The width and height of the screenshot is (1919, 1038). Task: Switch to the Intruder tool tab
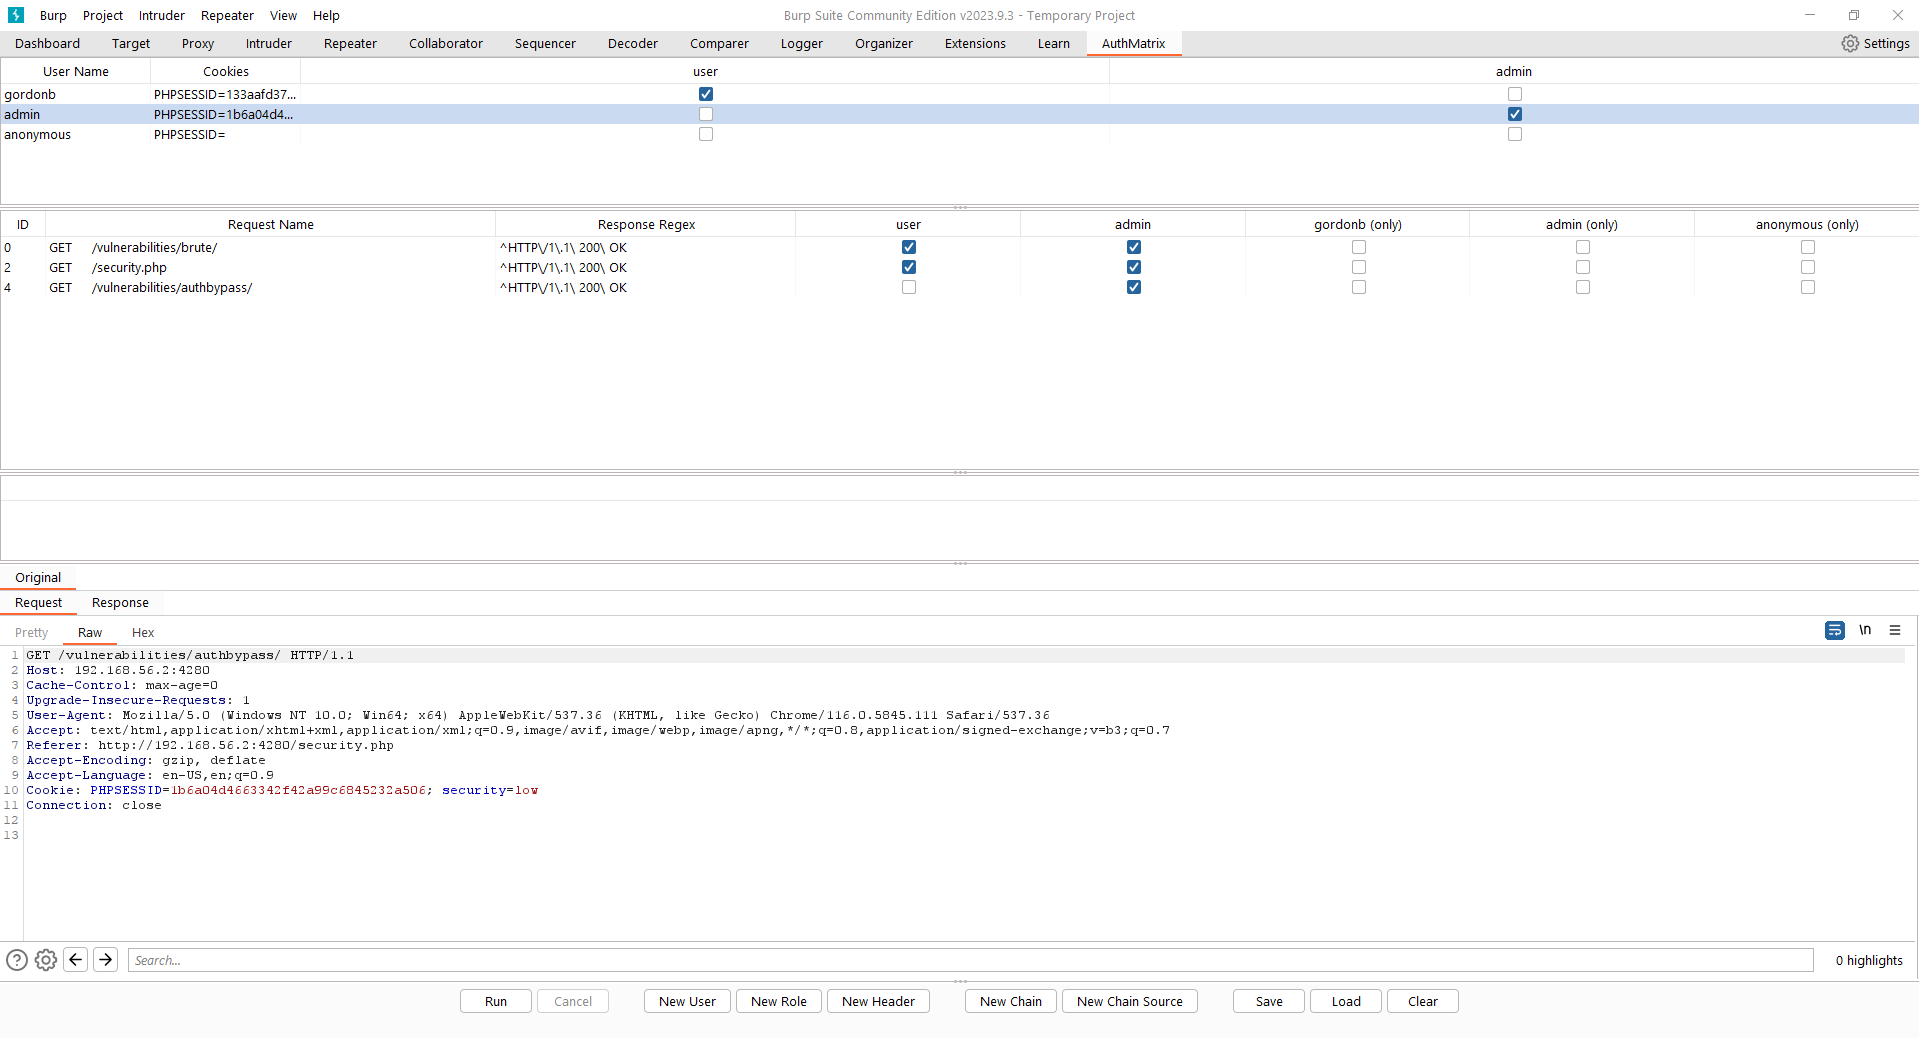pos(269,43)
